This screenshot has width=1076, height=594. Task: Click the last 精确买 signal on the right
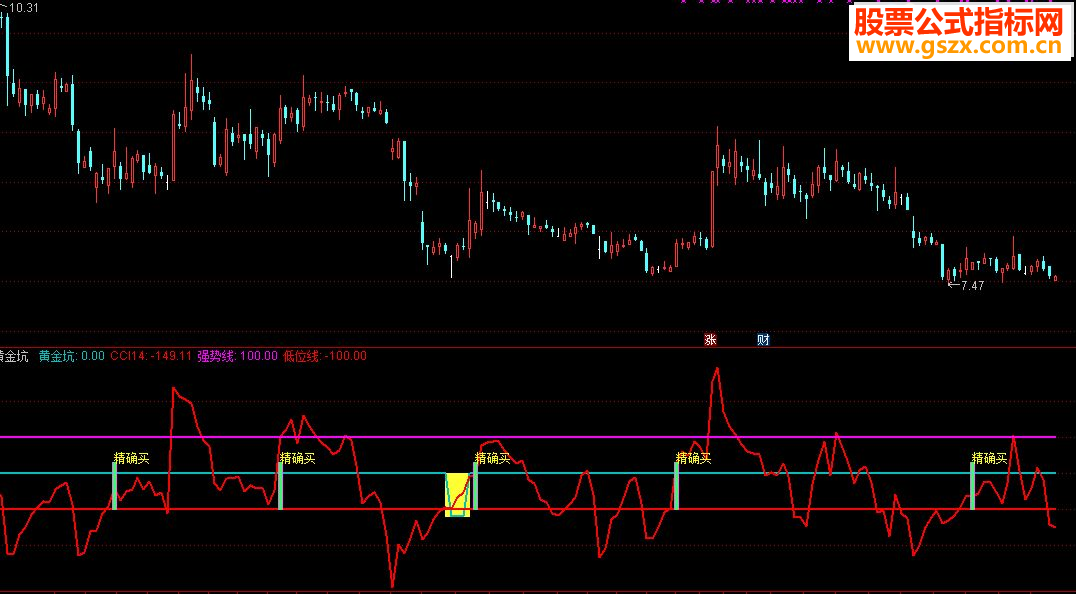(x=990, y=458)
